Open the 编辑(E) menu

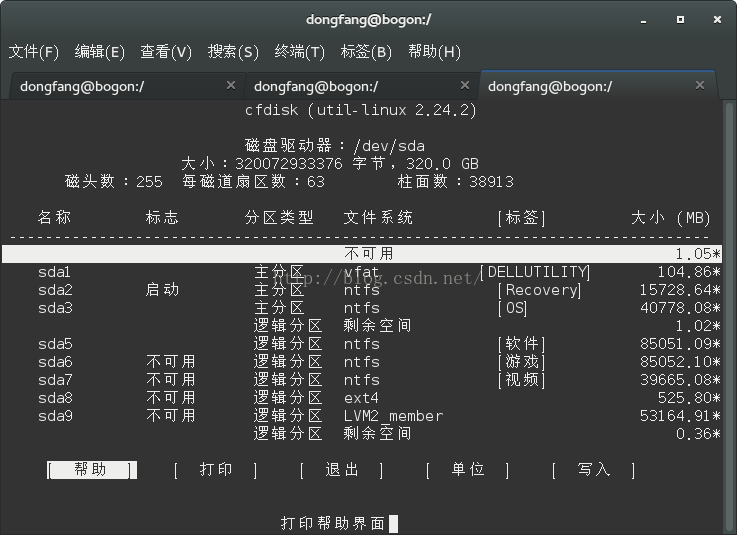point(100,51)
